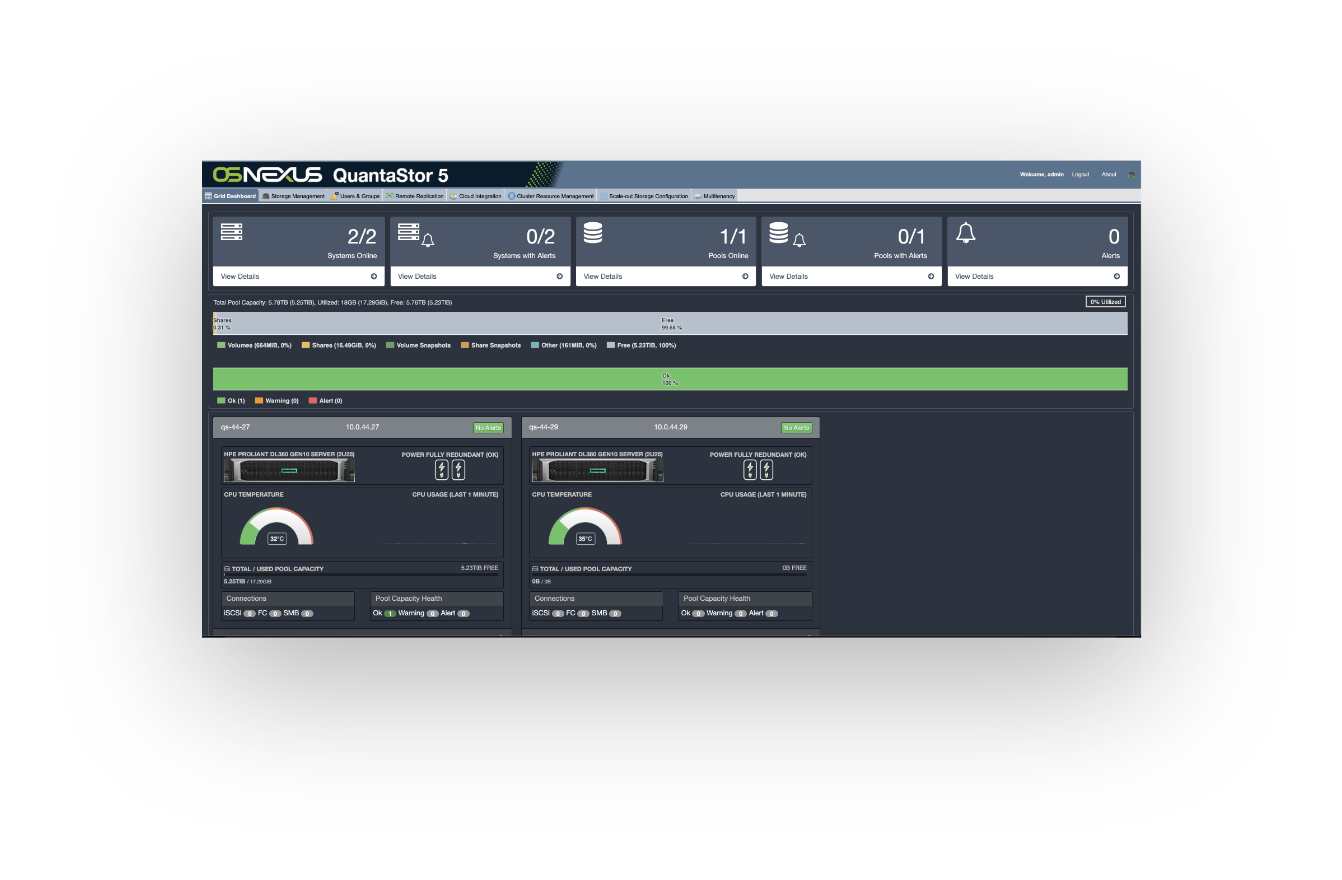
Task: Click the No Alerts badge on qs-44-29
Action: coord(797,428)
